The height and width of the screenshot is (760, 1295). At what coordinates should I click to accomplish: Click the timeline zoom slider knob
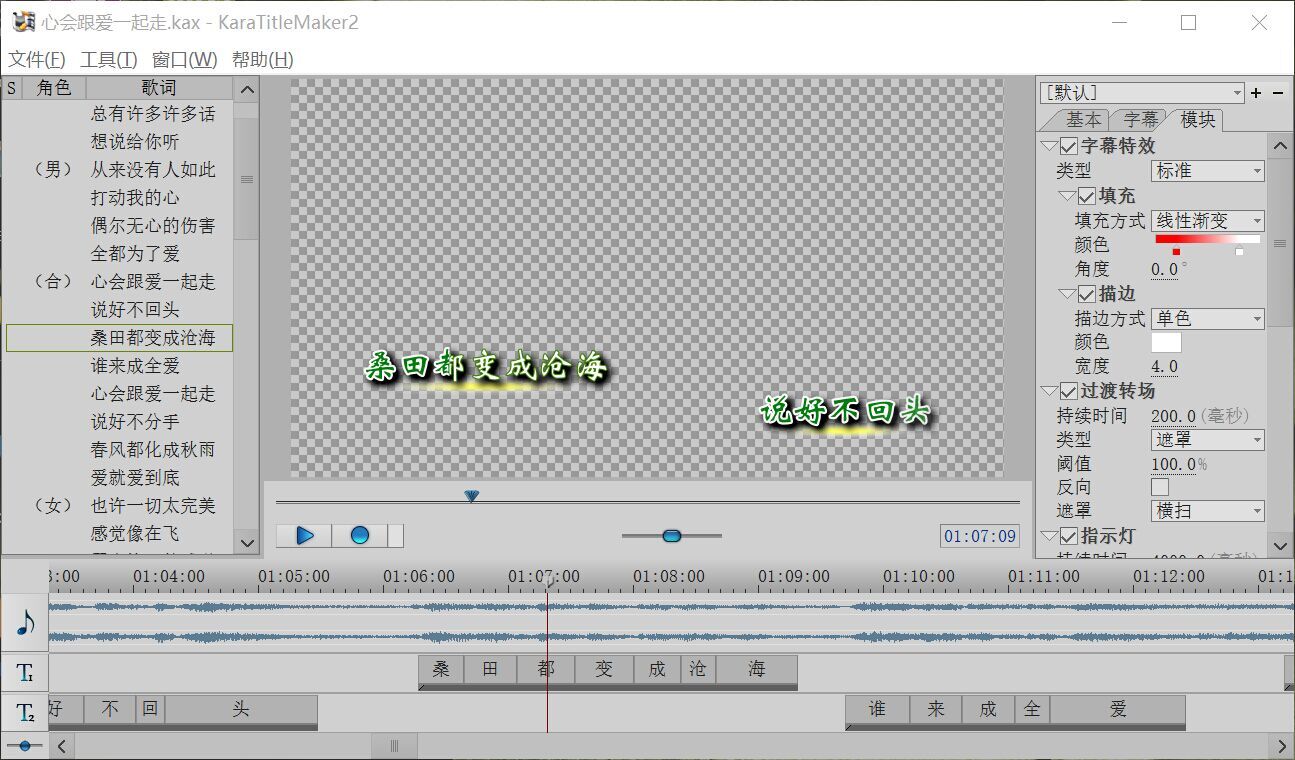[24, 746]
